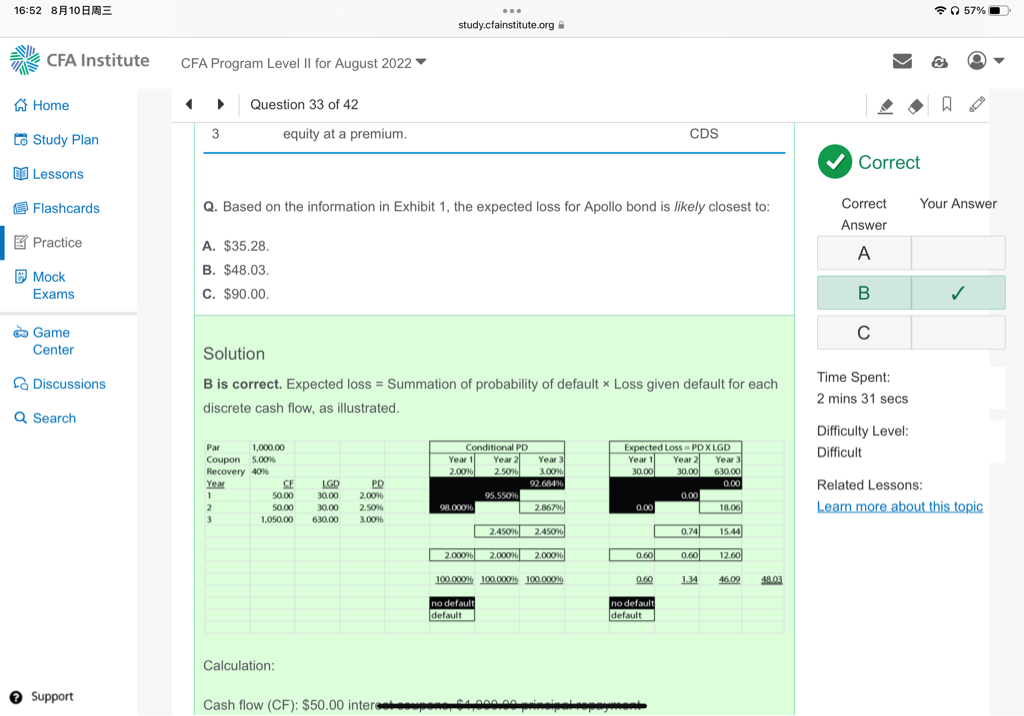1024x716 pixels.
Task: Click the 'Question 33 of 42' label
Action: click(x=304, y=105)
